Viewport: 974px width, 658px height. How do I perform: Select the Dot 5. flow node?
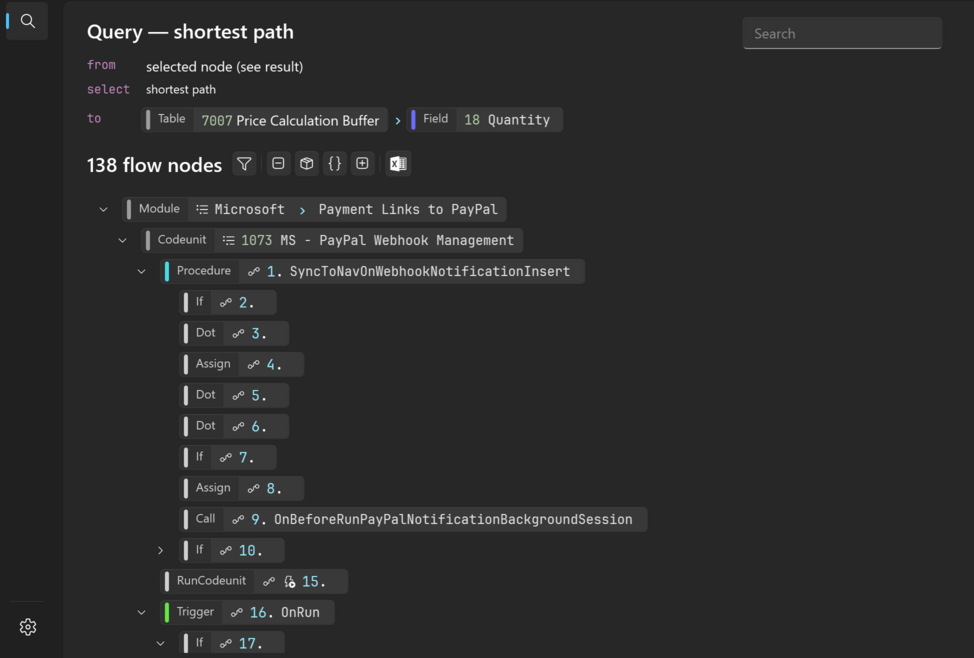point(234,396)
